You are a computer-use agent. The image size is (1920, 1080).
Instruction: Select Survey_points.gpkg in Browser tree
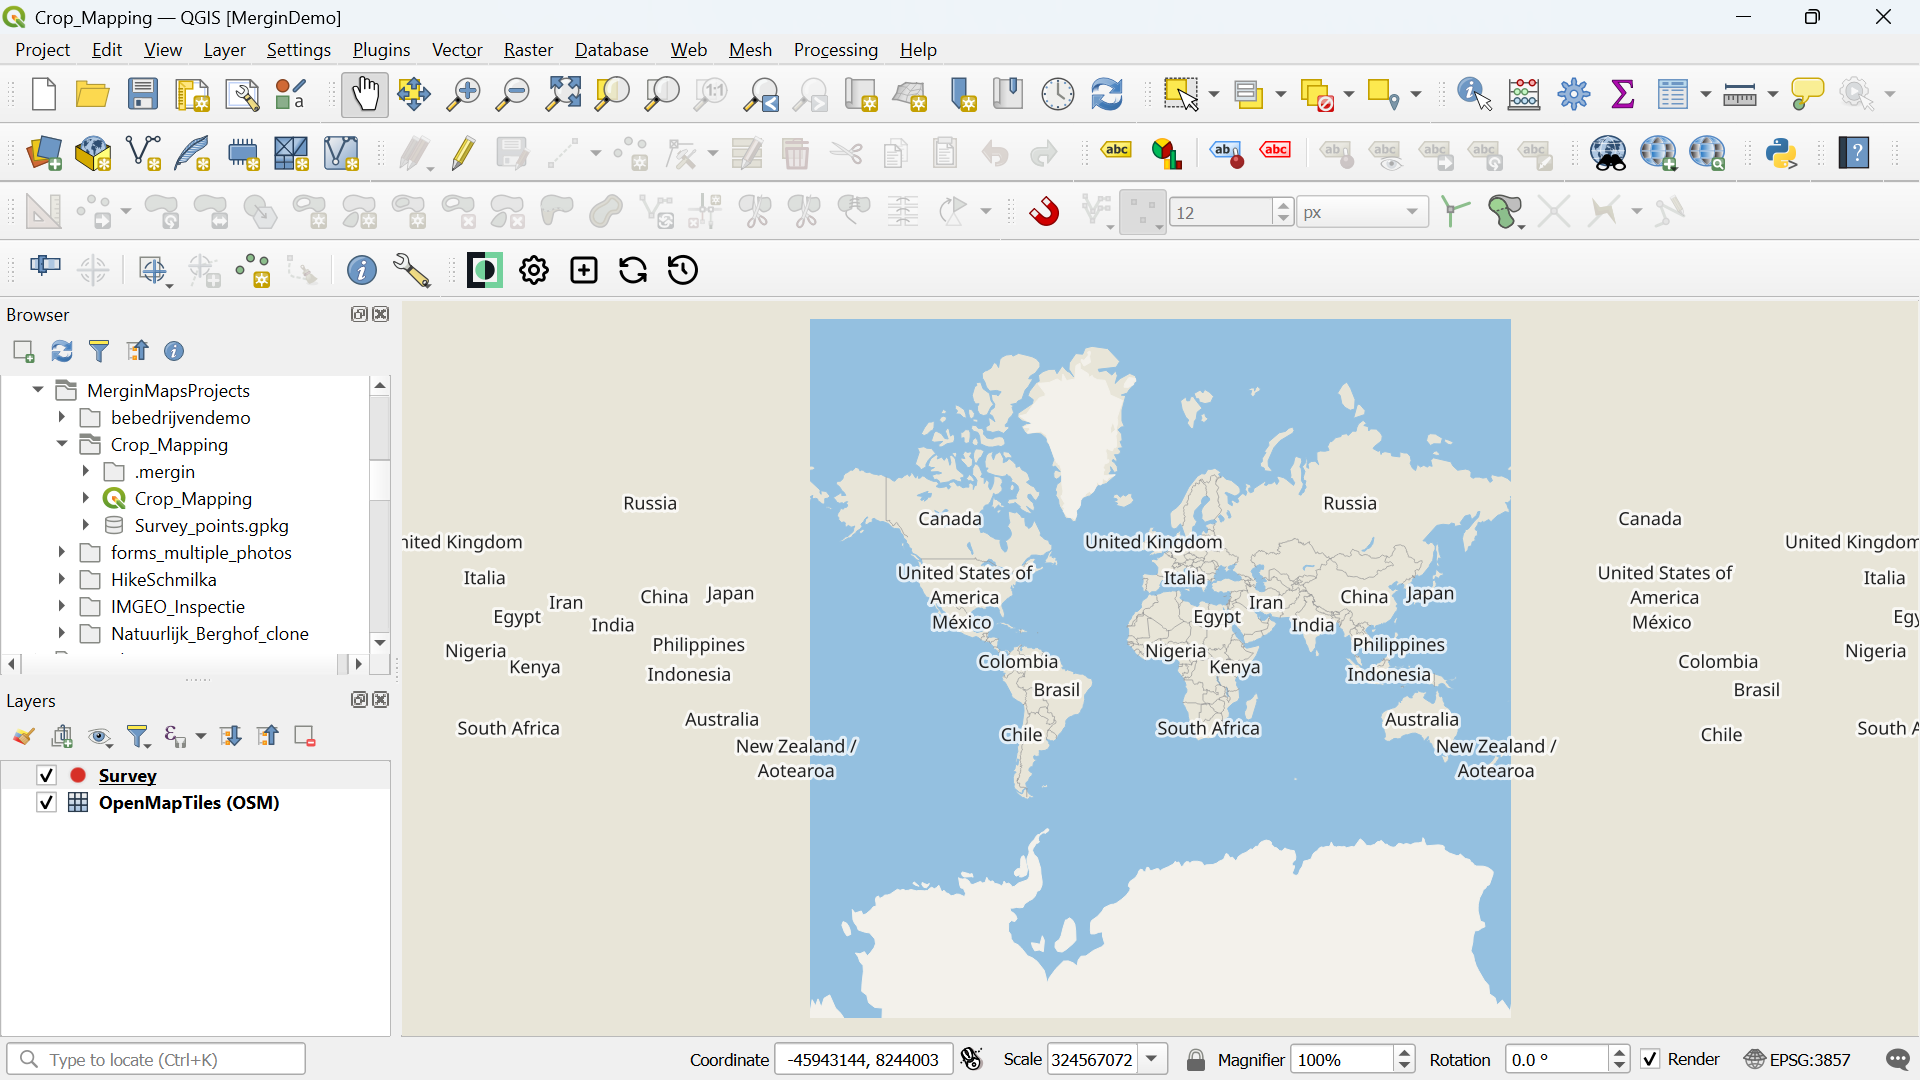211,525
